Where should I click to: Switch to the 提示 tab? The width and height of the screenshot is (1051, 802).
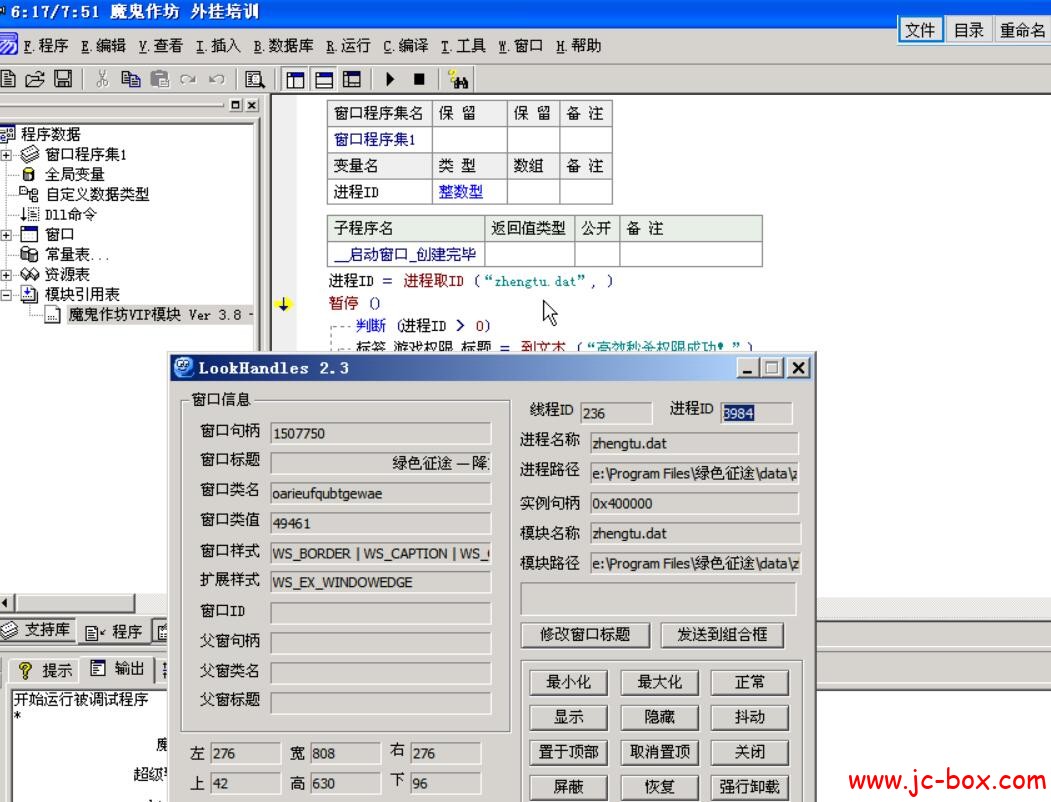pos(46,670)
